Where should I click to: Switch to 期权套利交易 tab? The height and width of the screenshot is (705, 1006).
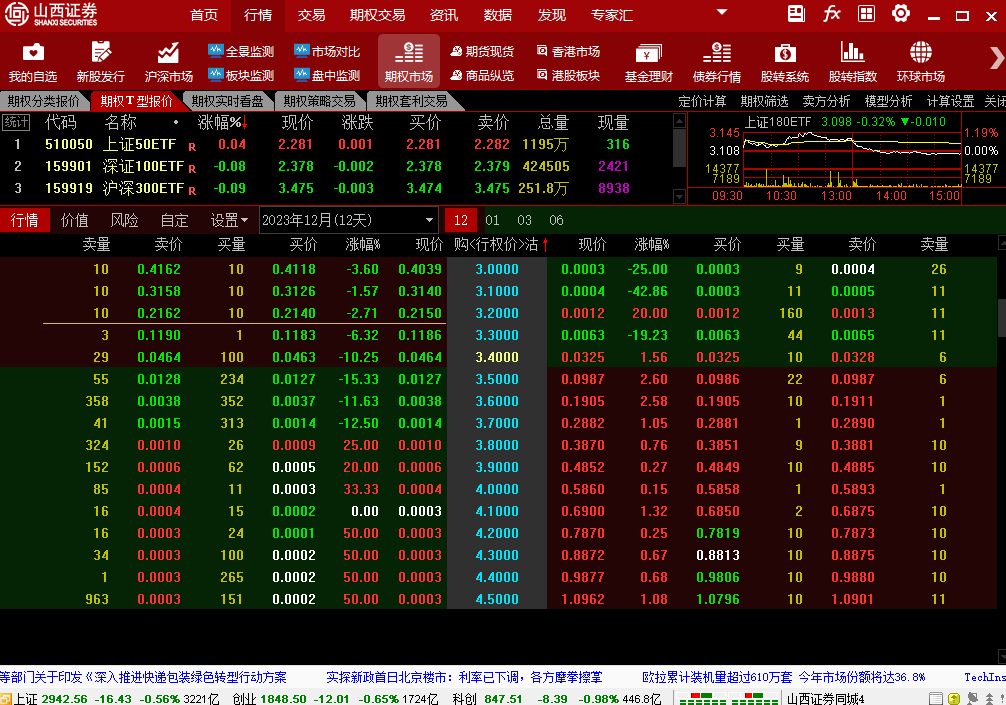pyautogui.click(x=411, y=101)
